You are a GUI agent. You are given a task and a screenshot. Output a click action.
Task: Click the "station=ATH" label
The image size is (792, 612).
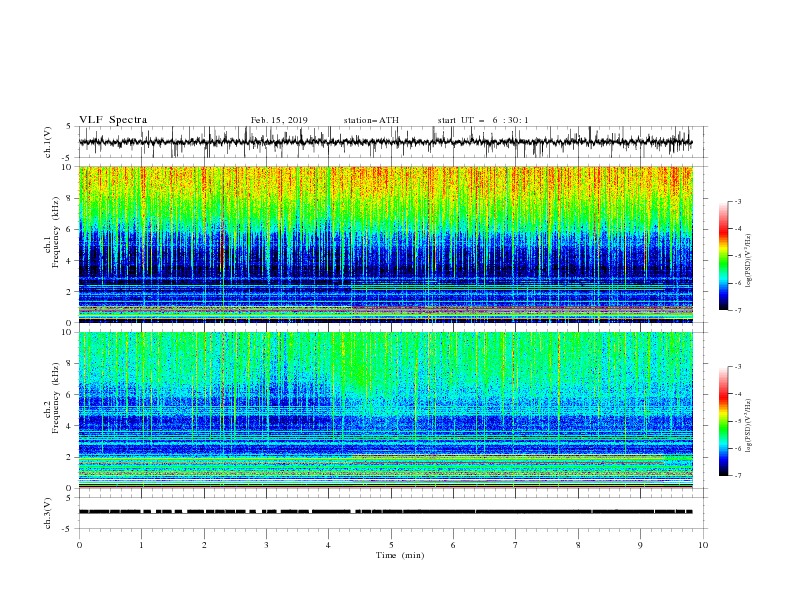point(371,120)
